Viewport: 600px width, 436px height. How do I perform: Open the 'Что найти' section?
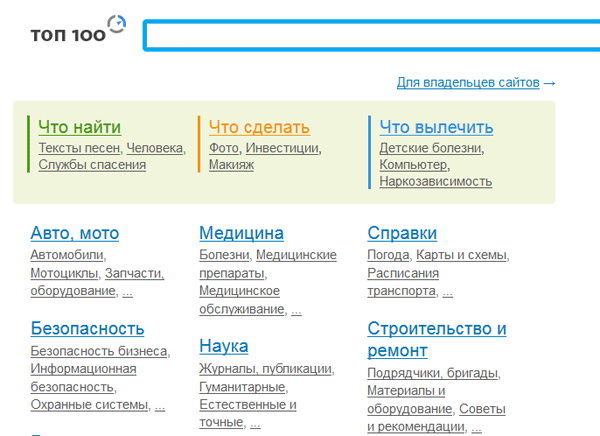80,127
